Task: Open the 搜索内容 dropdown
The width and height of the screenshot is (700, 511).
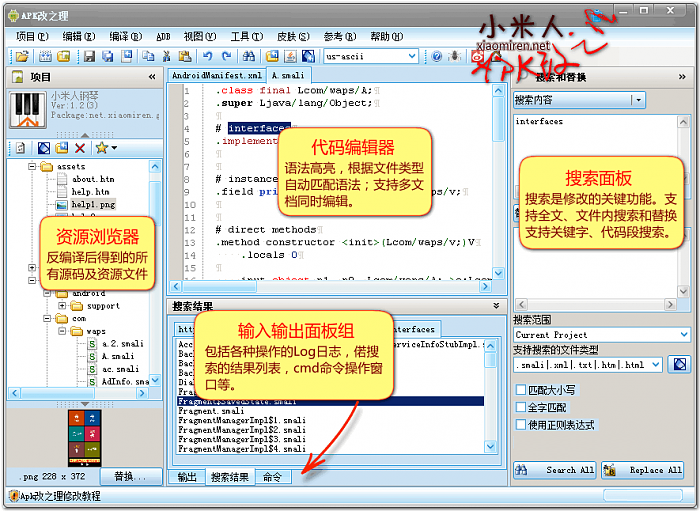Action: coord(638,100)
